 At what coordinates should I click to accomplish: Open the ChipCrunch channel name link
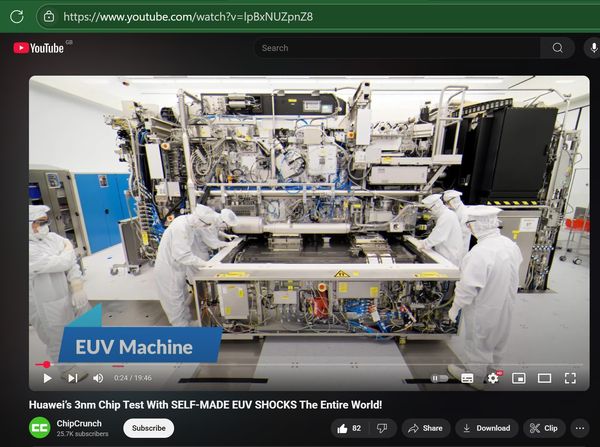(x=79, y=423)
